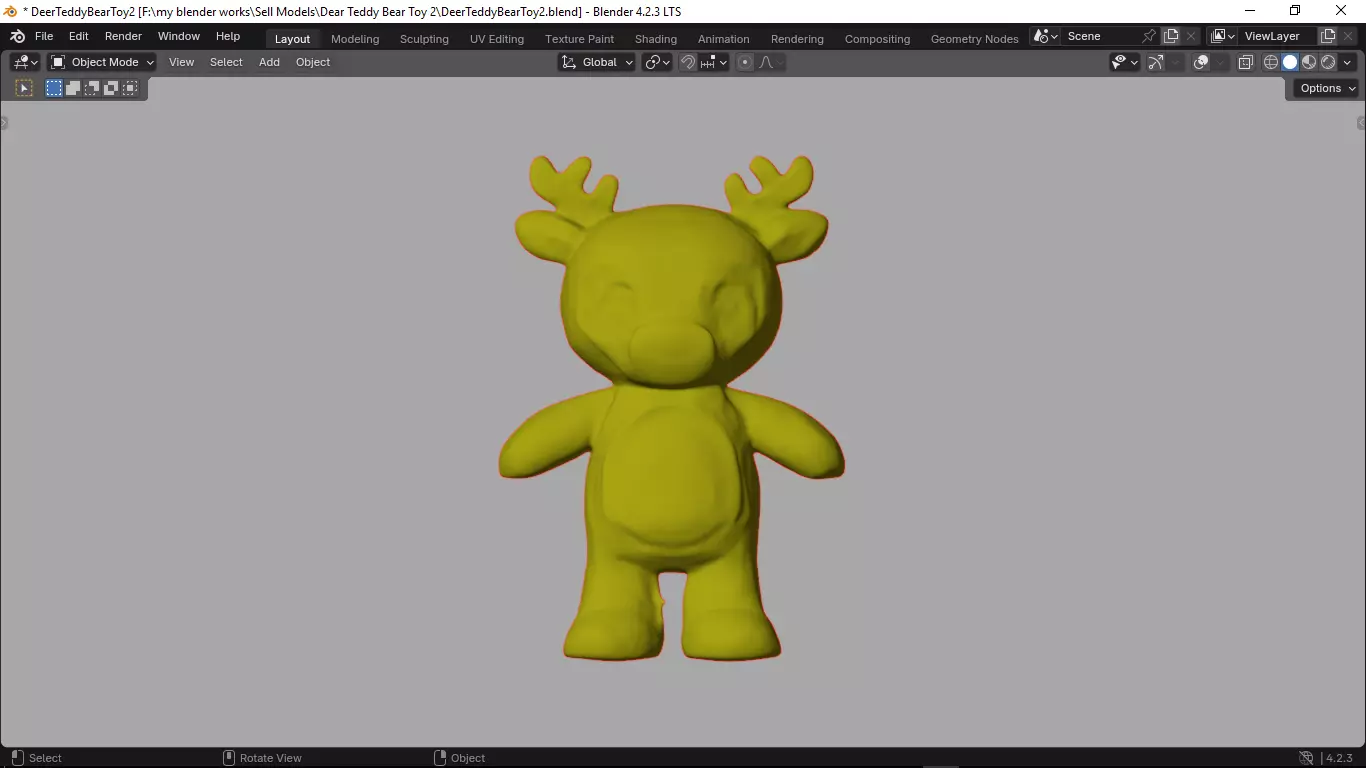Open the gizmo options dropdown arrow
1366x768 pixels.
click(1176, 62)
